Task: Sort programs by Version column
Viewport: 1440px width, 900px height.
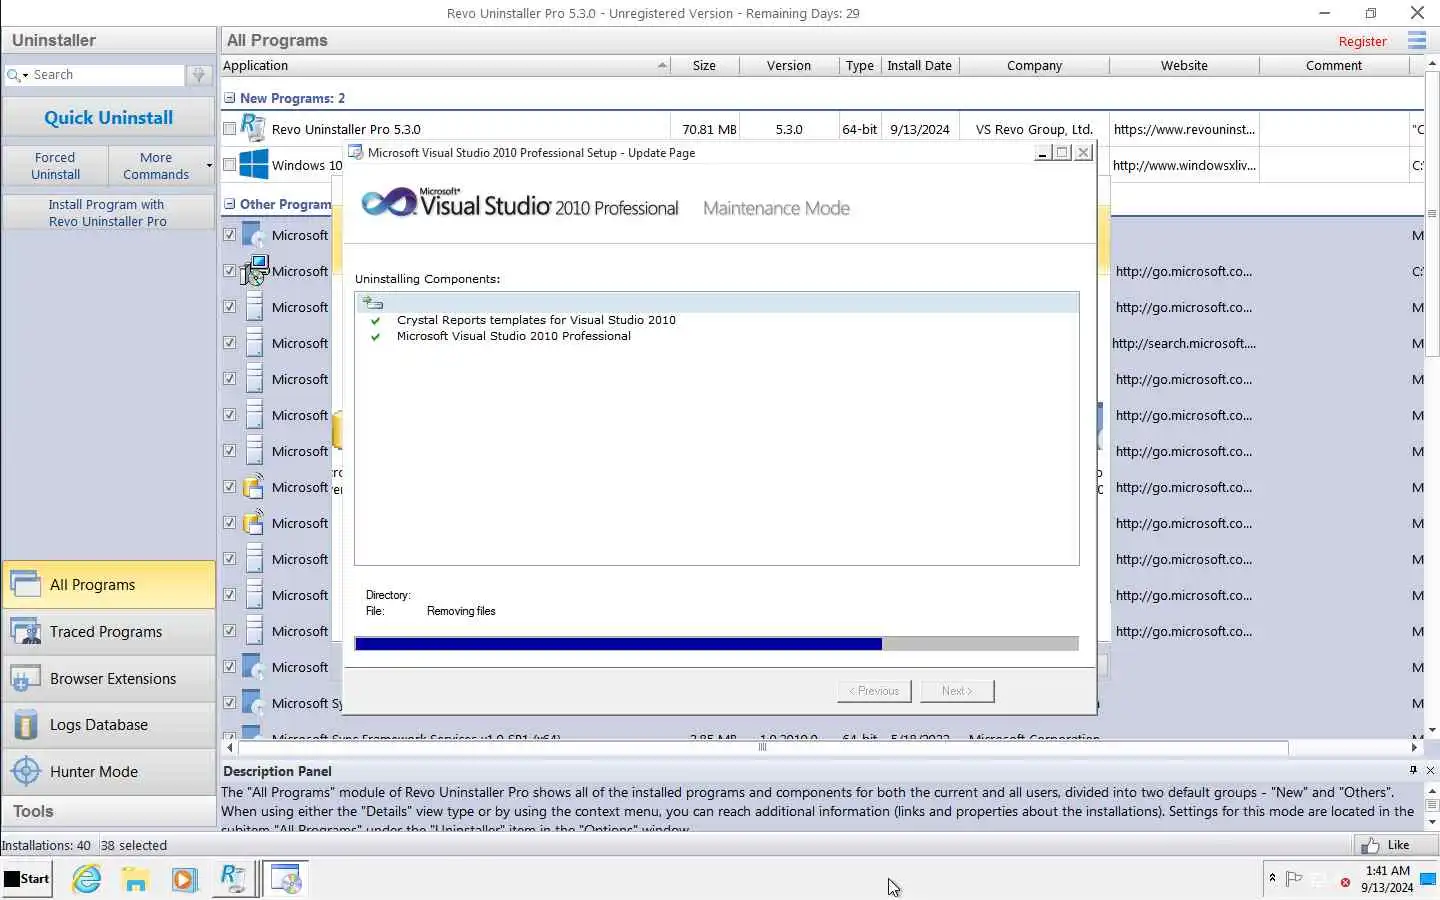Action: tap(788, 65)
